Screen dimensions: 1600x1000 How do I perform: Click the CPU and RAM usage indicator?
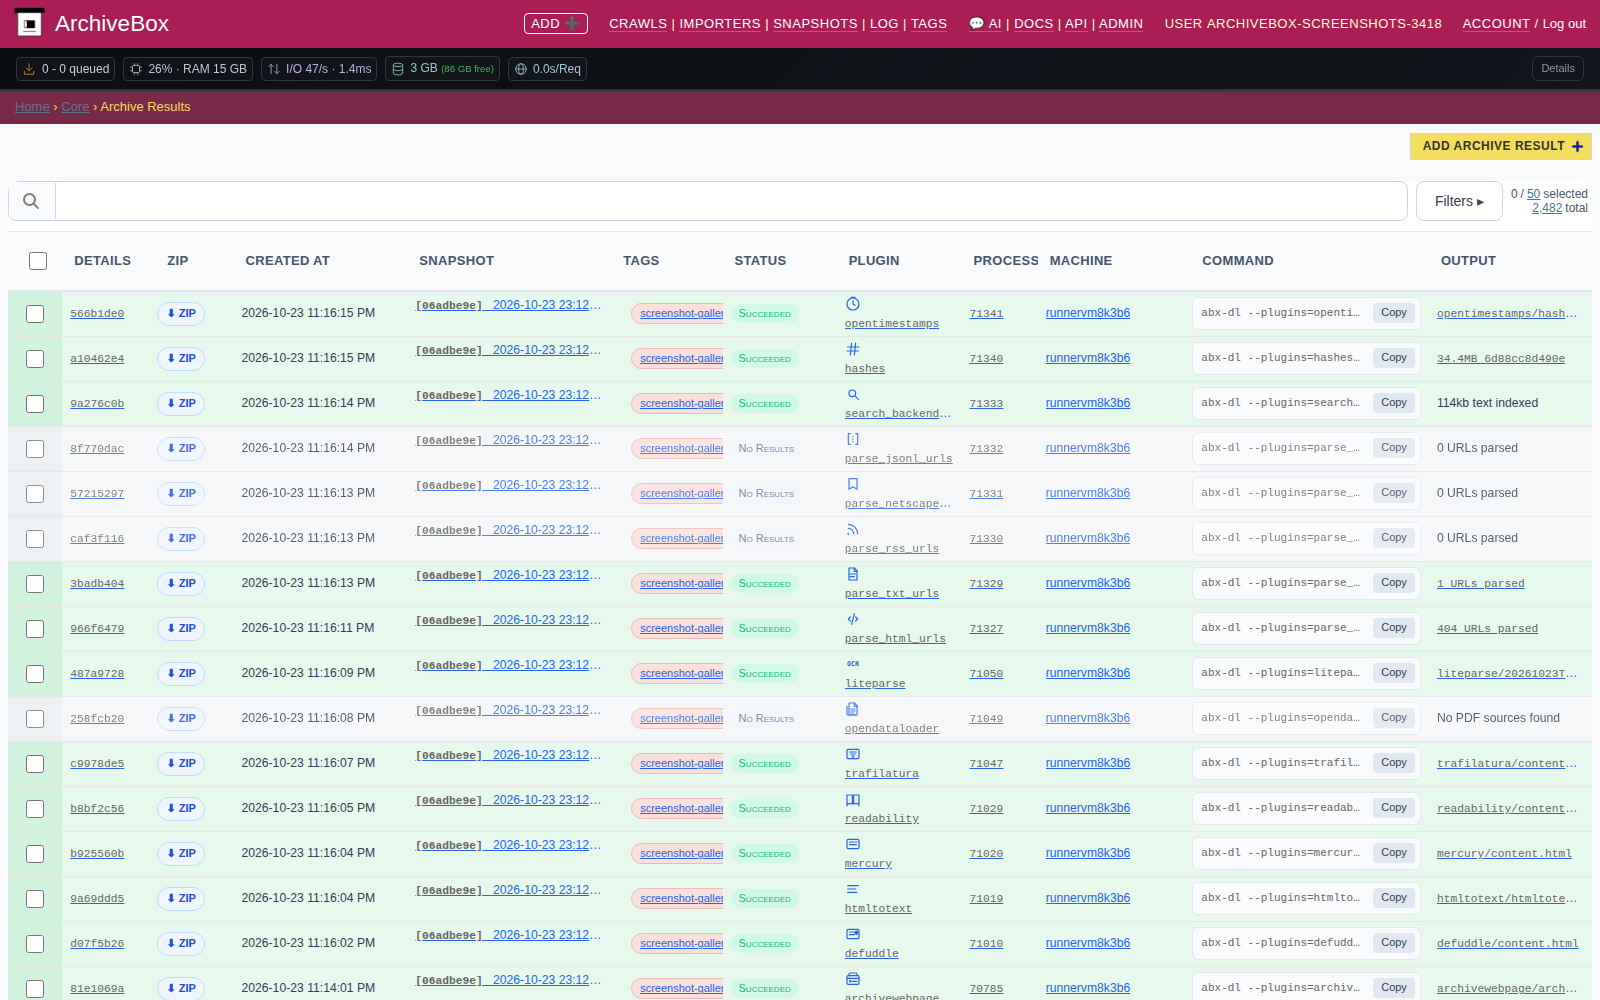(x=188, y=69)
